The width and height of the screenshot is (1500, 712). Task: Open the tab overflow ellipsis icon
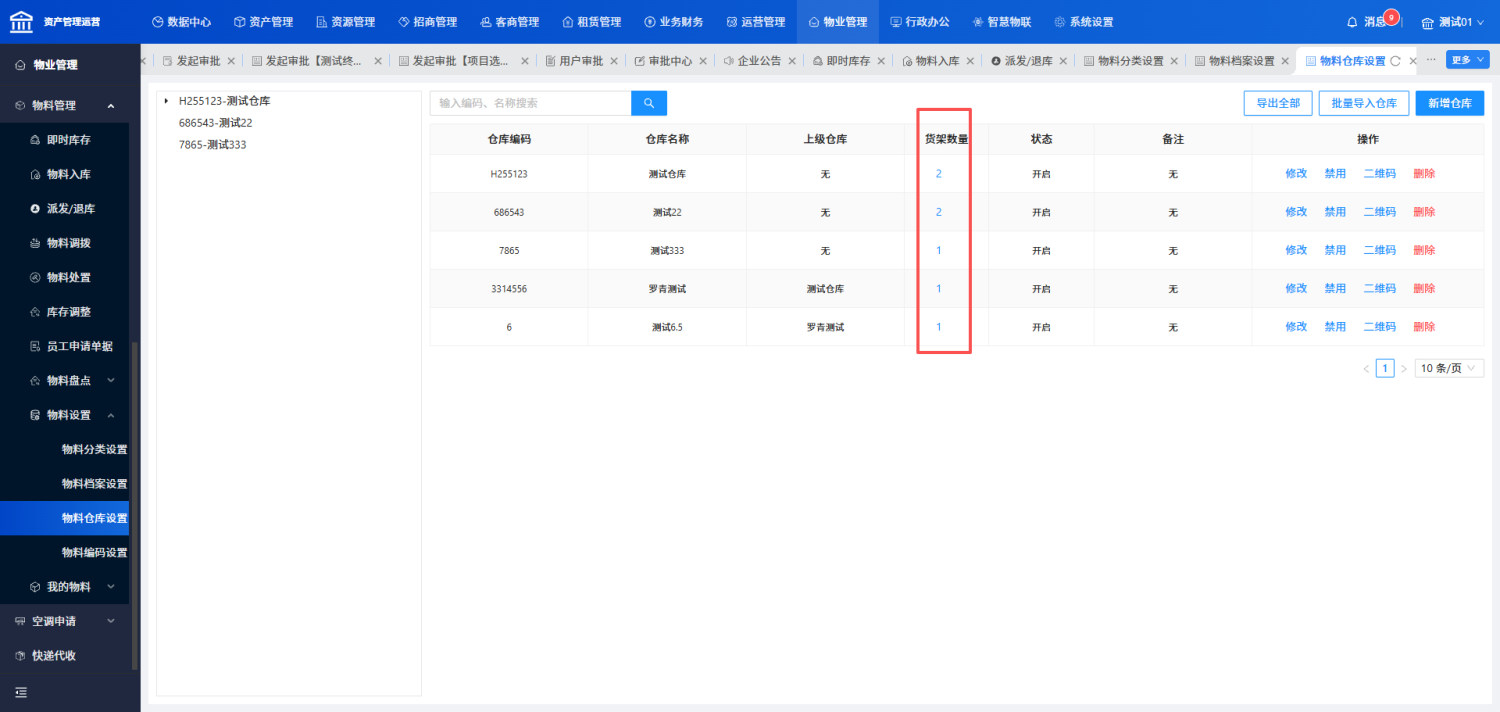tap(1431, 60)
